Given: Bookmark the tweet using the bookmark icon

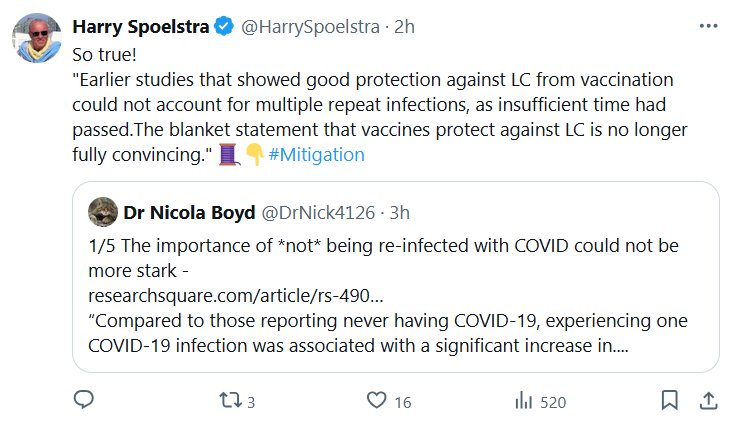Looking at the screenshot, I should coord(669,401).
